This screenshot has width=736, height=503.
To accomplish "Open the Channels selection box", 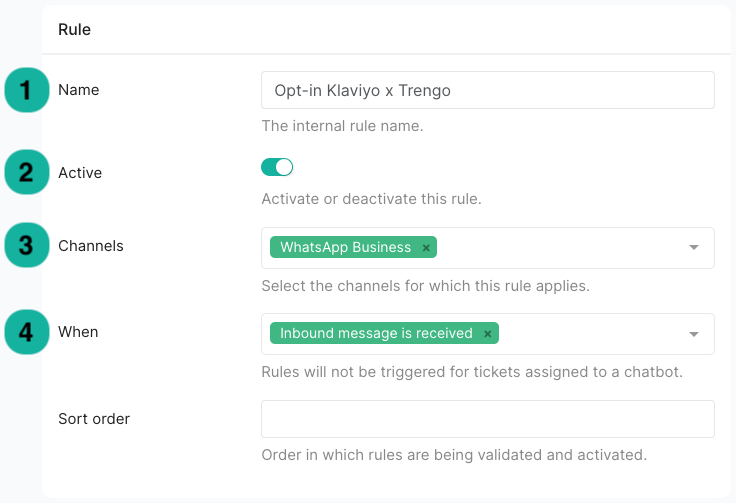I will pyautogui.click(x=488, y=248).
